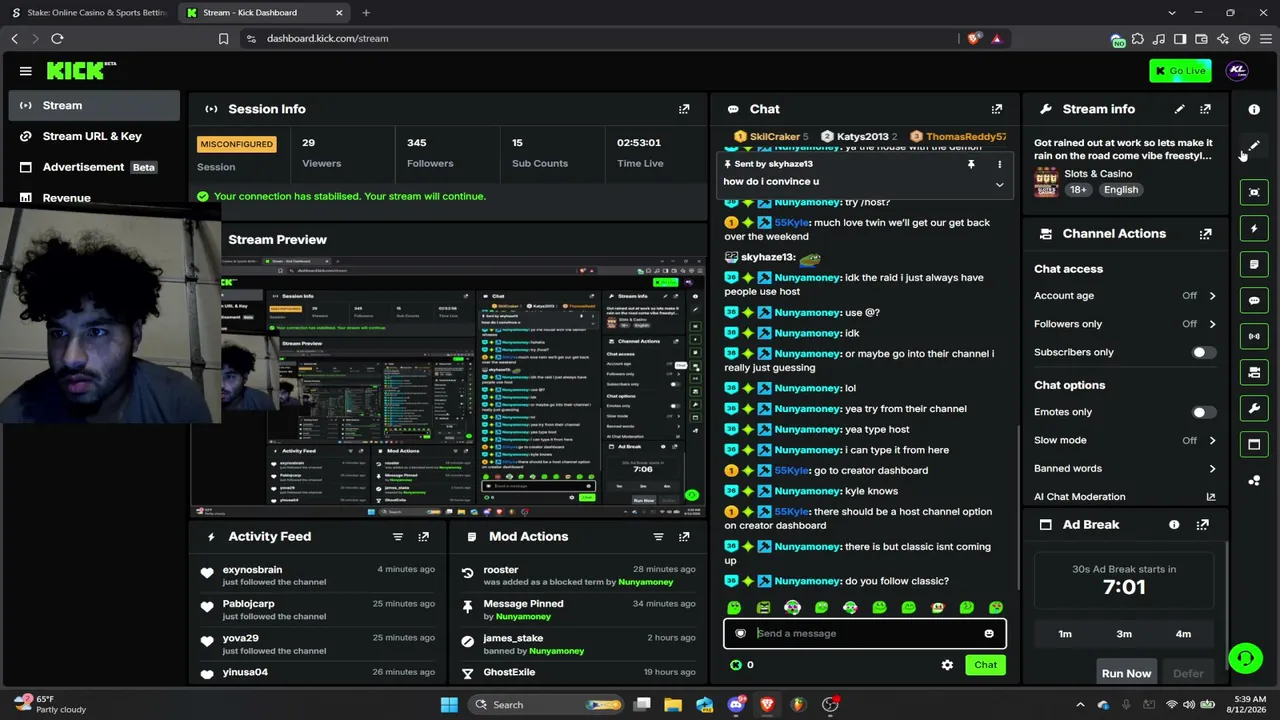Pop out the Session Info panel
This screenshot has width=1280, height=720.
684,109
